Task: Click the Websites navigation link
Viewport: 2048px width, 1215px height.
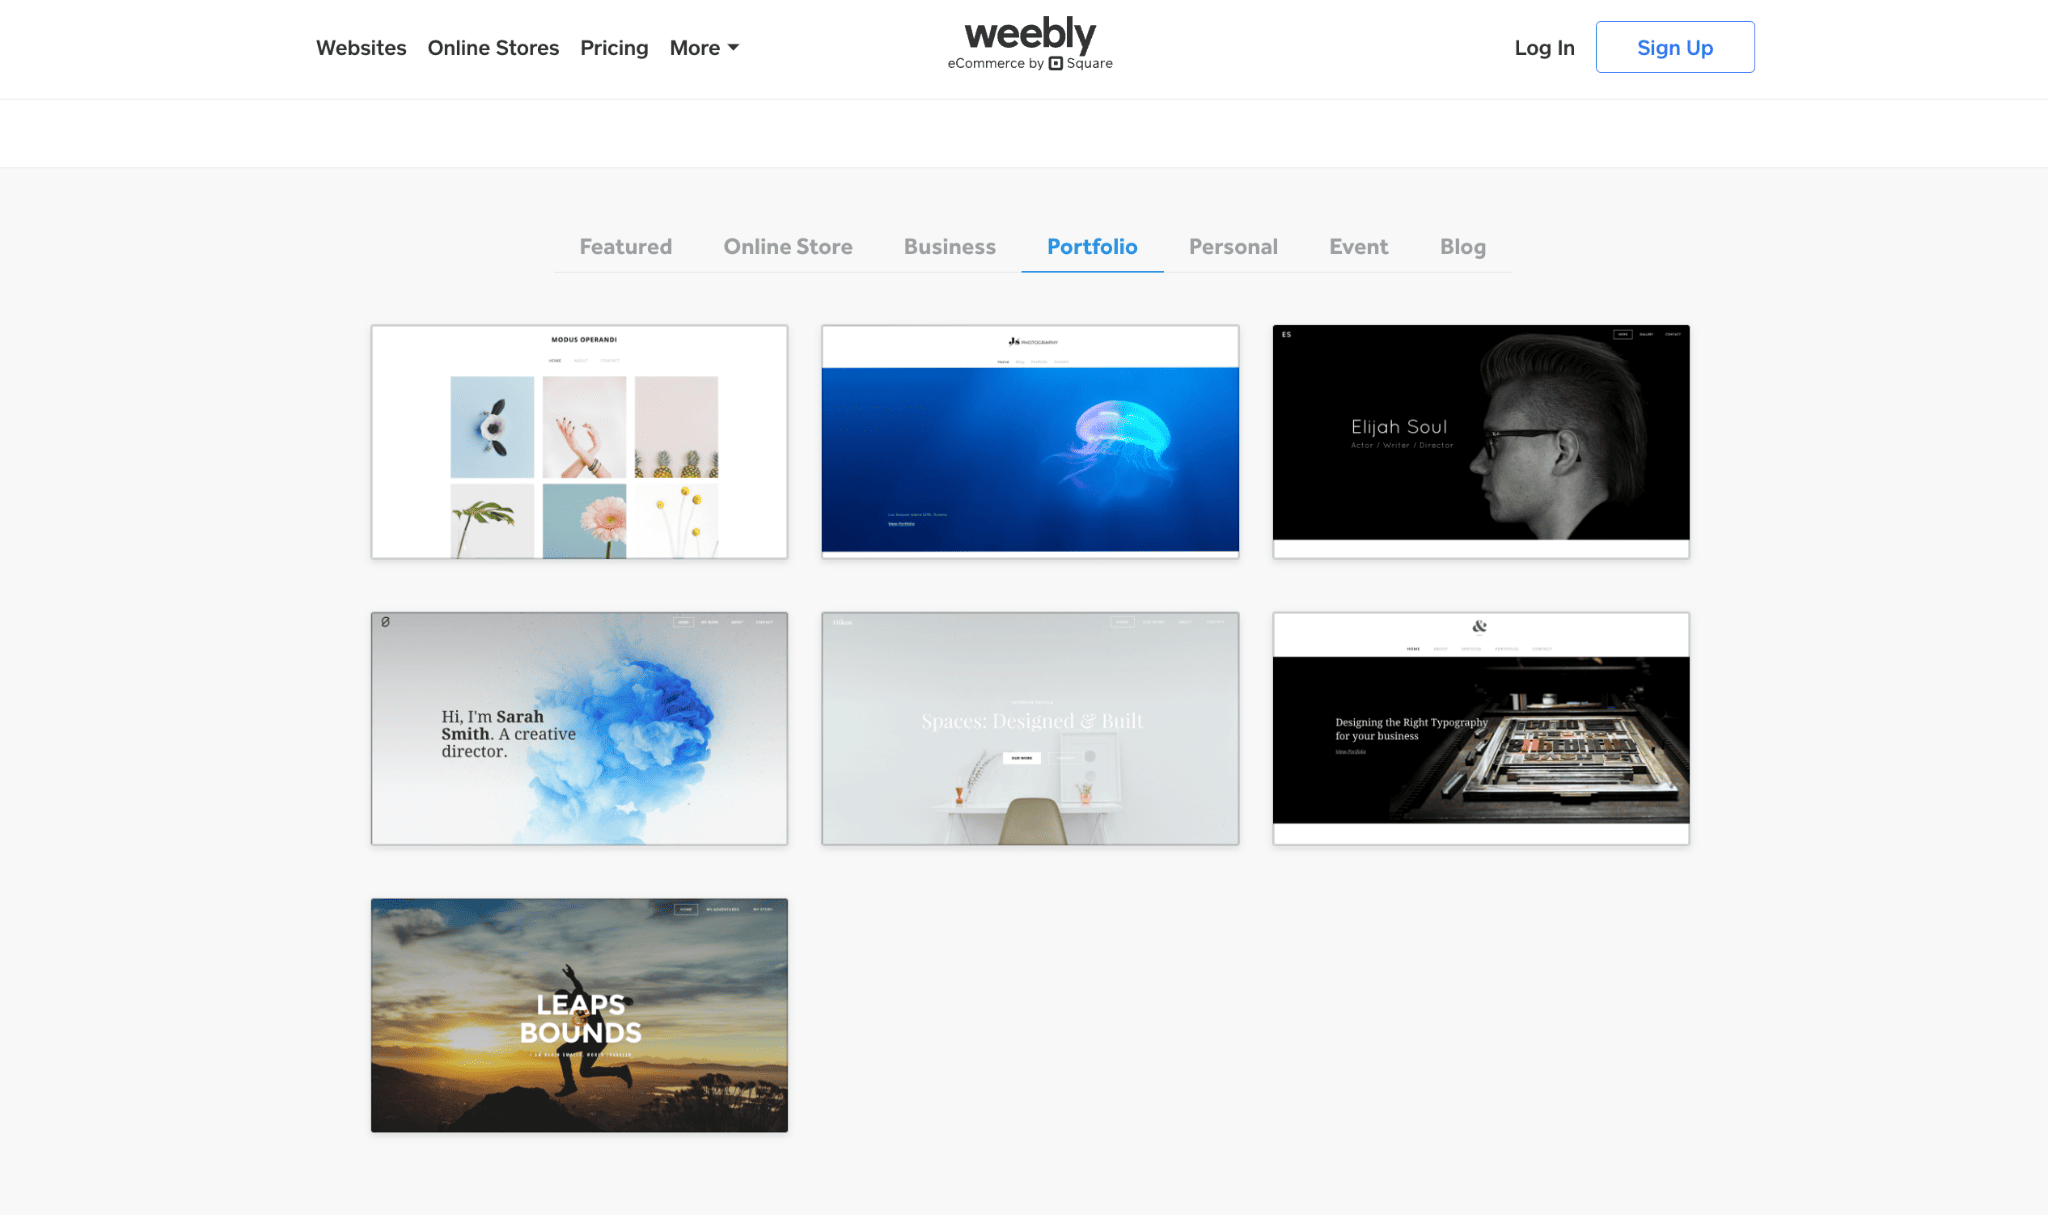Action: click(360, 48)
